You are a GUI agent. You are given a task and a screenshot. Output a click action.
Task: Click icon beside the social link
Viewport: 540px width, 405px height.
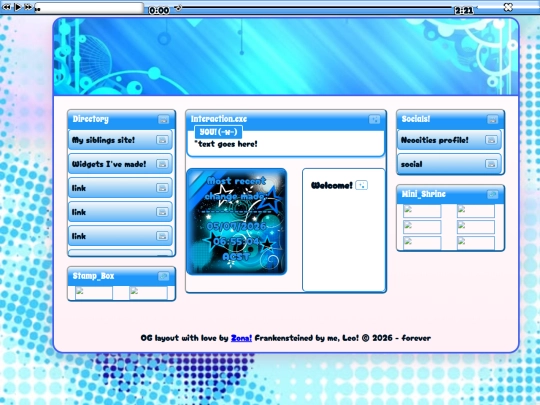point(491,164)
